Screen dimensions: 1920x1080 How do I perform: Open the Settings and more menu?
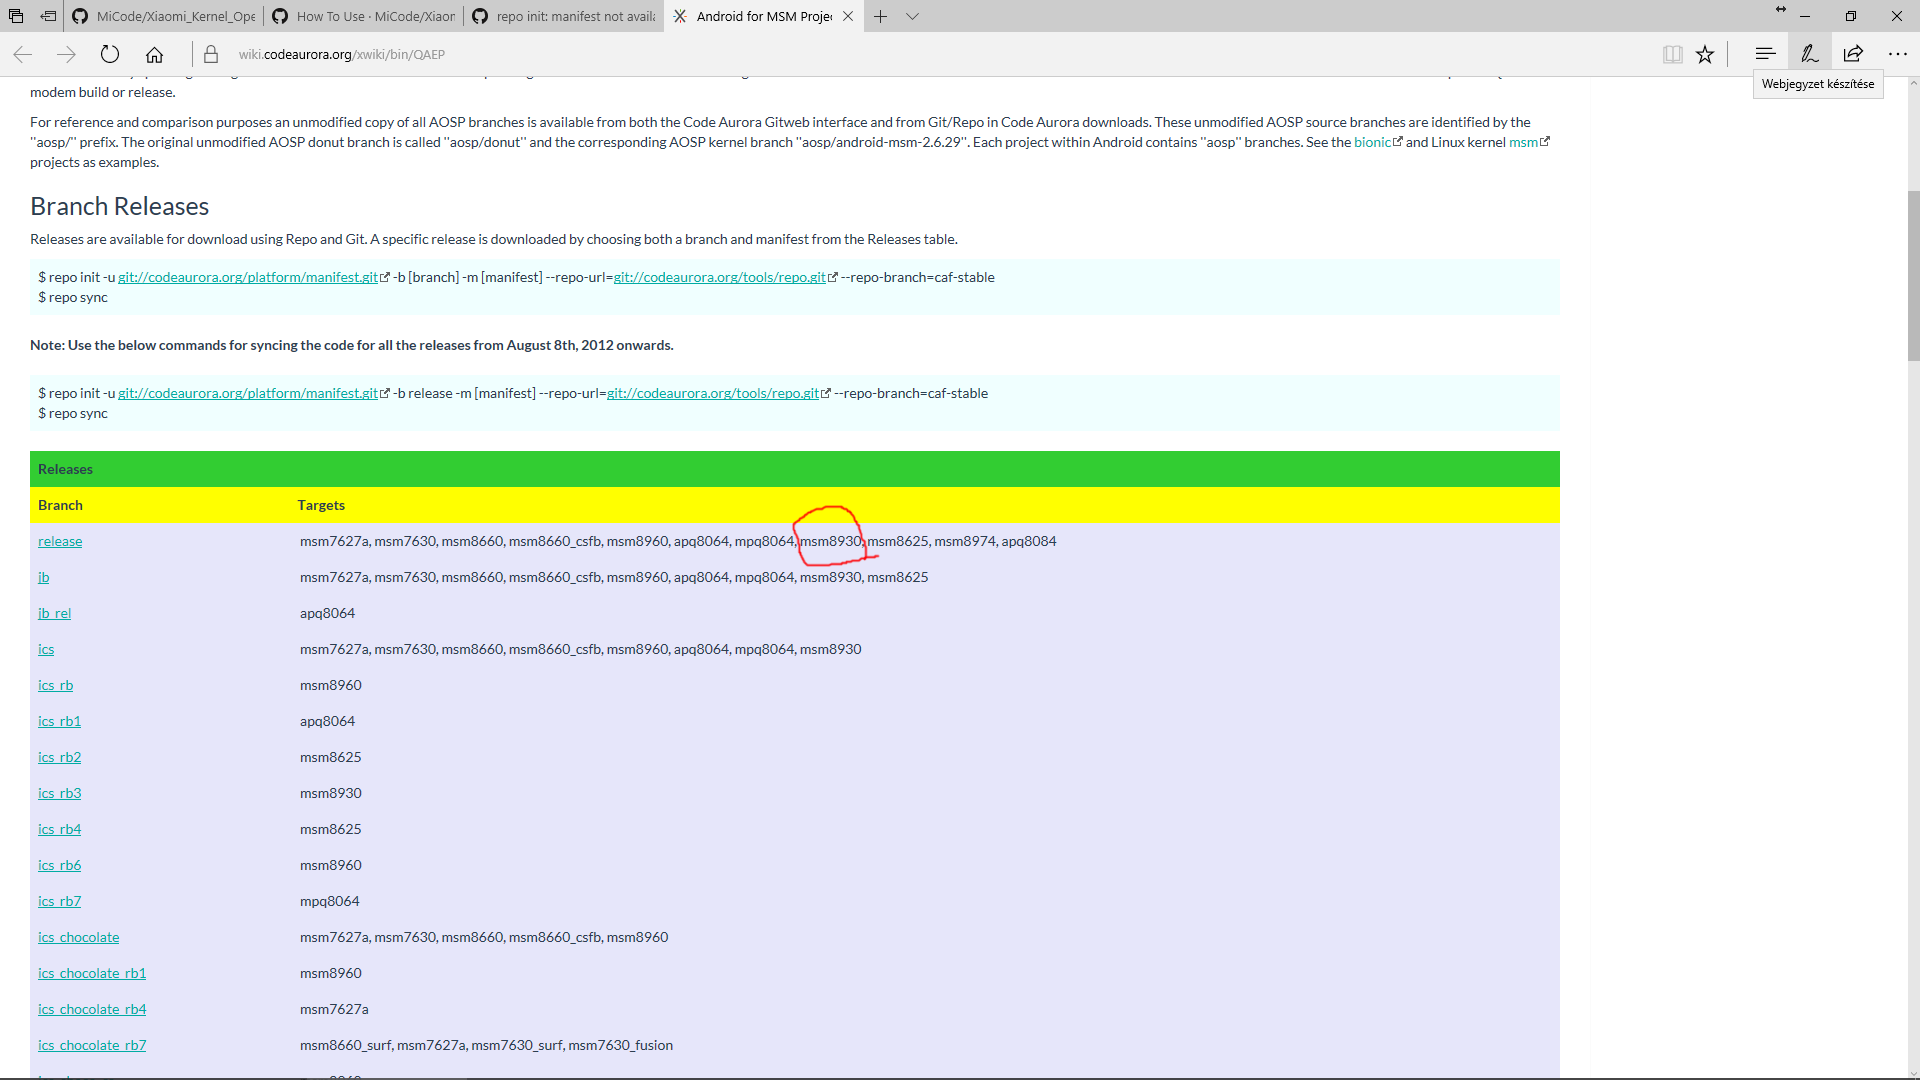[1898, 54]
